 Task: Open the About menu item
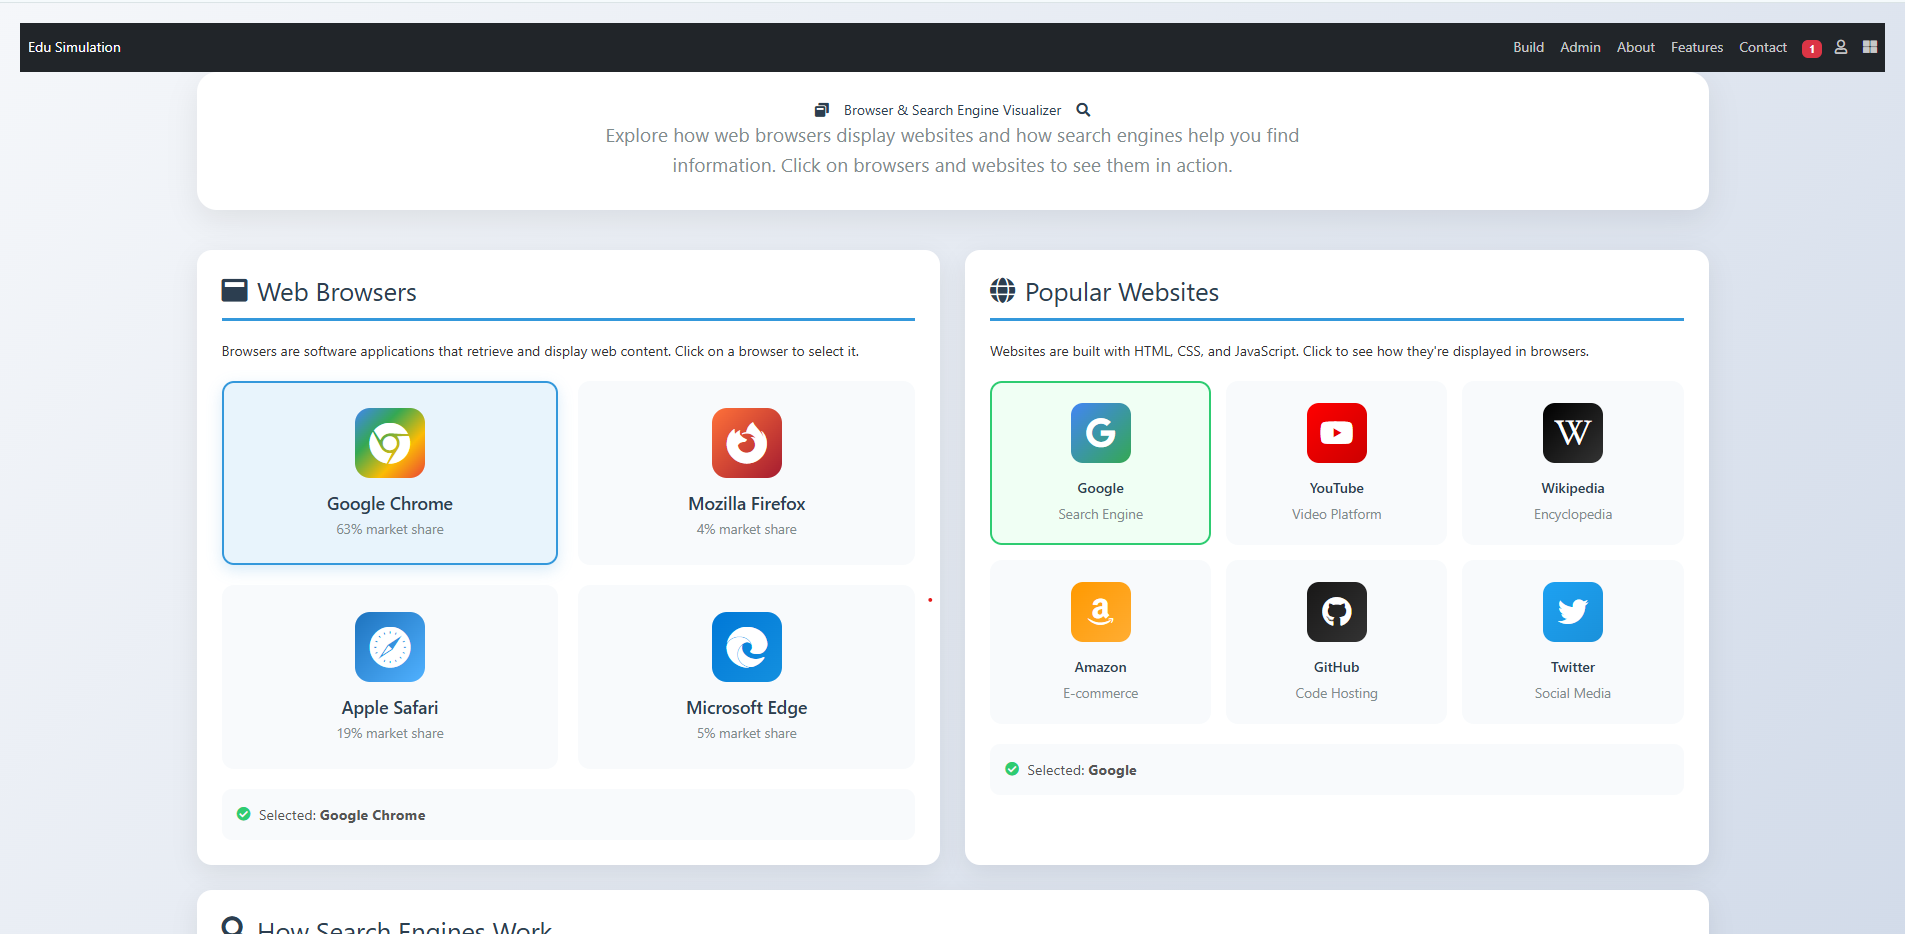click(1636, 47)
